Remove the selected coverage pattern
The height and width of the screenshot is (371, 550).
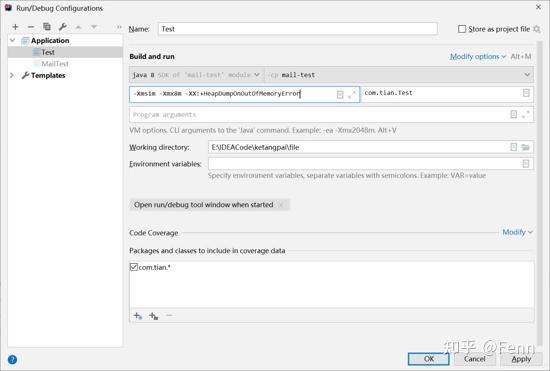click(x=169, y=316)
